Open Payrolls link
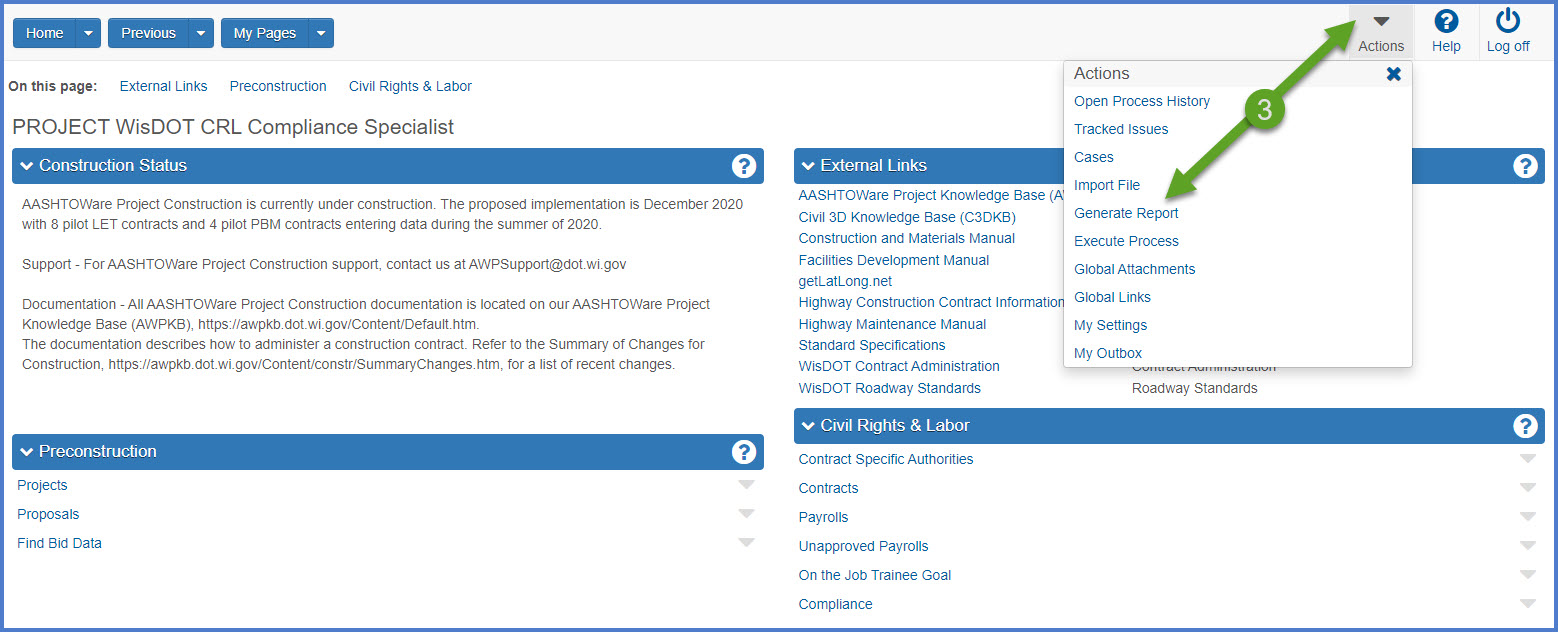The height and width of the screenshot is (632, 1558). pyautogui.click(x=823, y=517)
